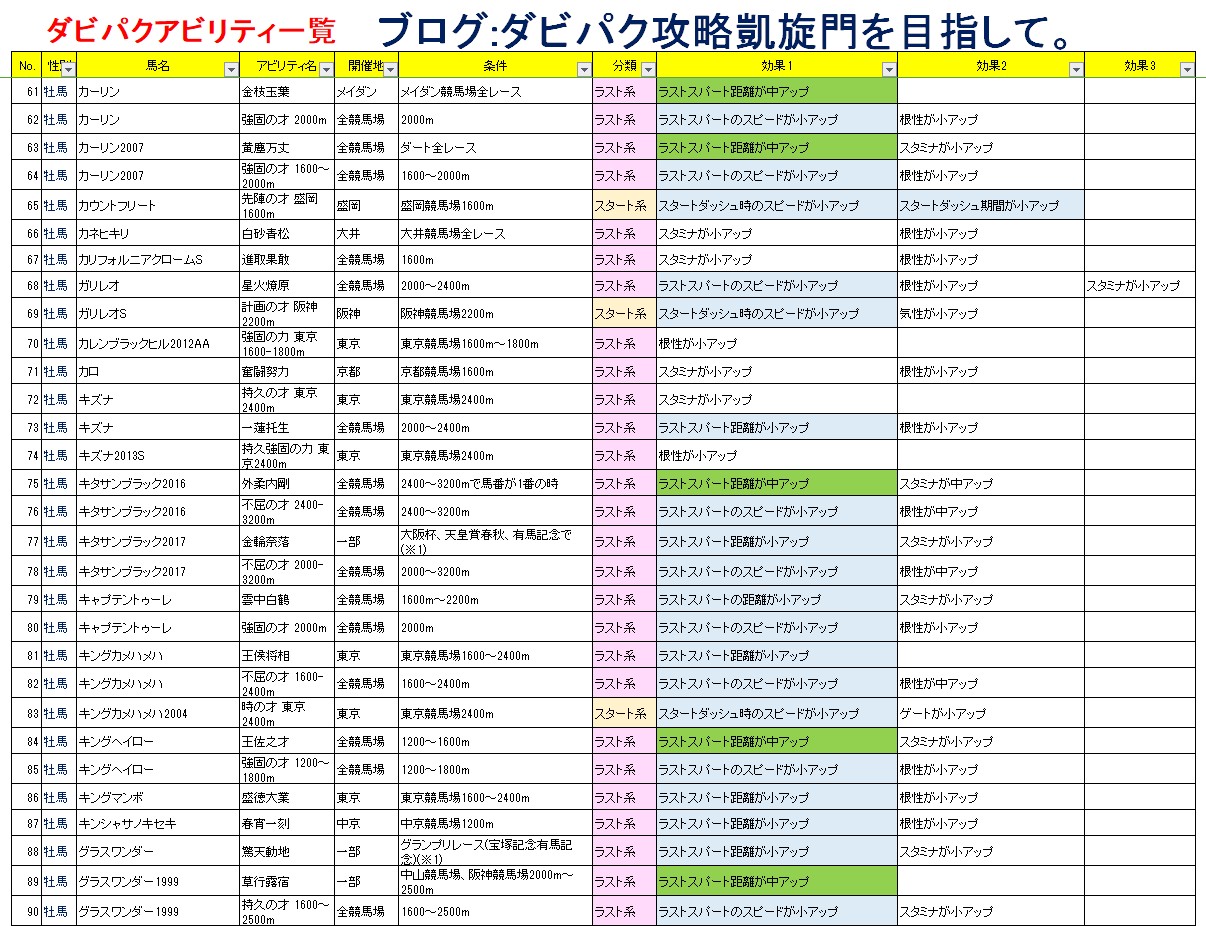
Task: Select the condition cell 中京競馬場1200m
Action: coord(495,824)
